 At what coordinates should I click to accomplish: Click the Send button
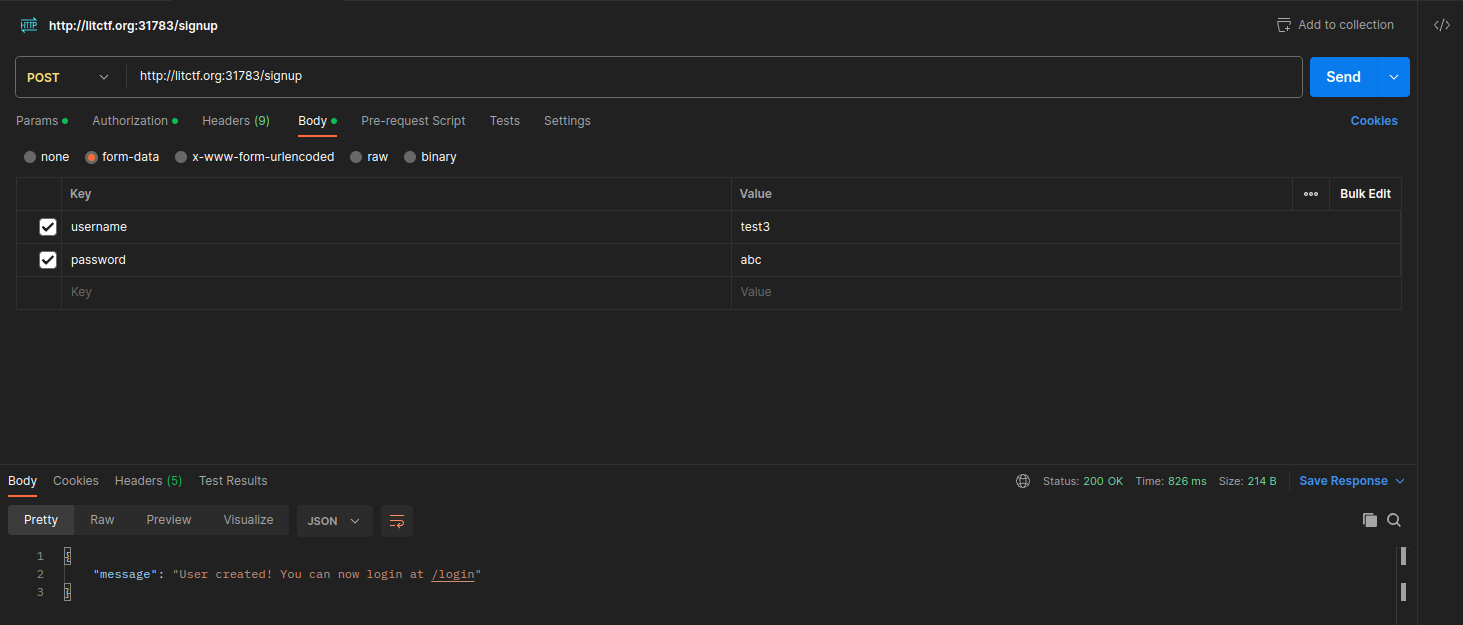[1343, 76]
